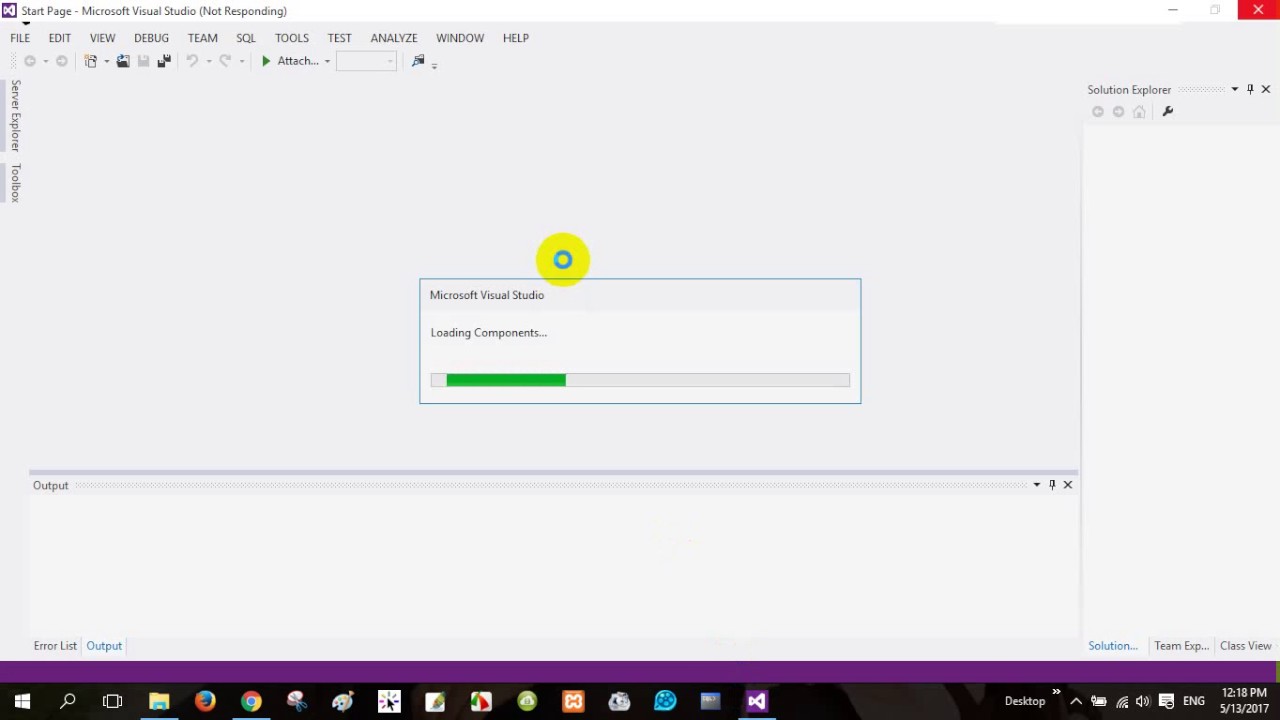Open the TEST menu

340,38
